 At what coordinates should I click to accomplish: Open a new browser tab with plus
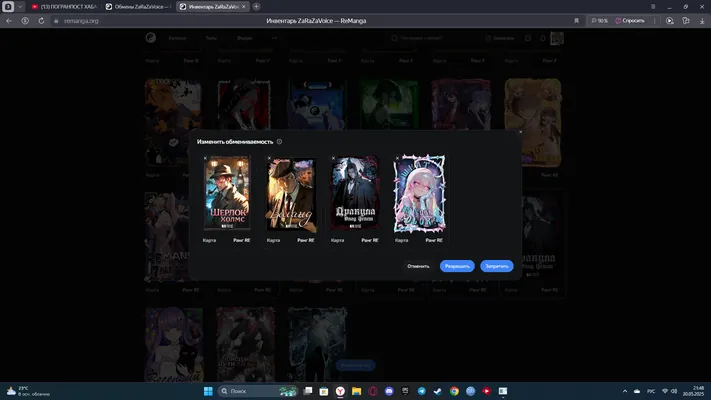click(x=256, y=7)
